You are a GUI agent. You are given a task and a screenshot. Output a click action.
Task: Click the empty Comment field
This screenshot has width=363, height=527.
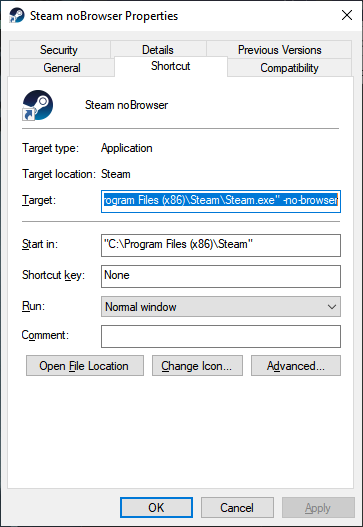pos(221,336)
